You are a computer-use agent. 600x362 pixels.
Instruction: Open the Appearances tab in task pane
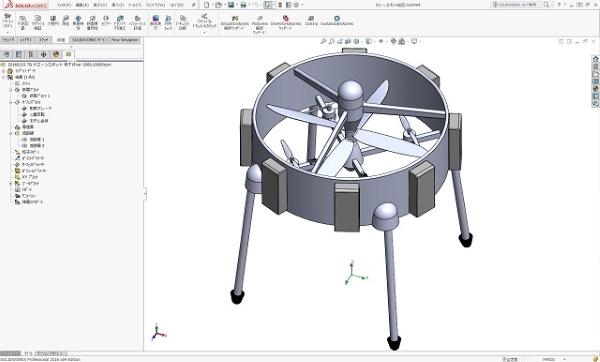595,89
